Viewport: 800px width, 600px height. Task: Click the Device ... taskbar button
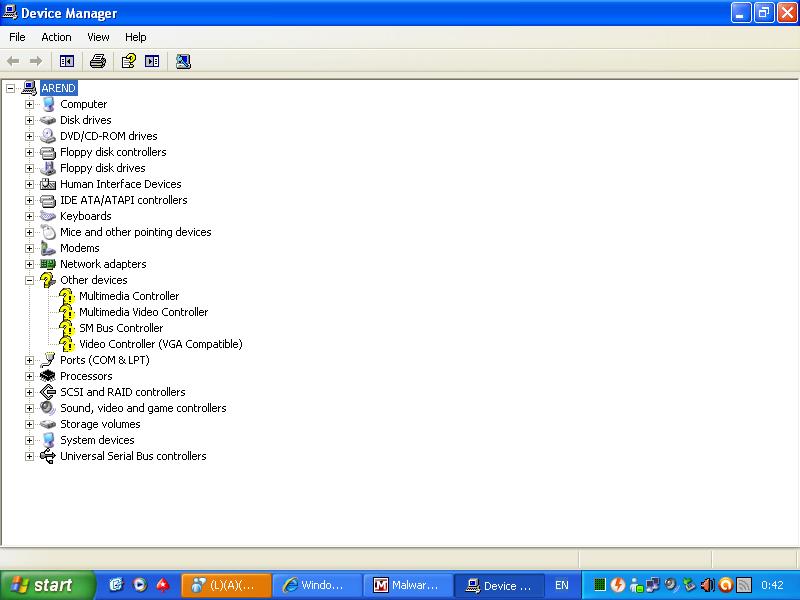pyautogui.click(x=498, y=585)
